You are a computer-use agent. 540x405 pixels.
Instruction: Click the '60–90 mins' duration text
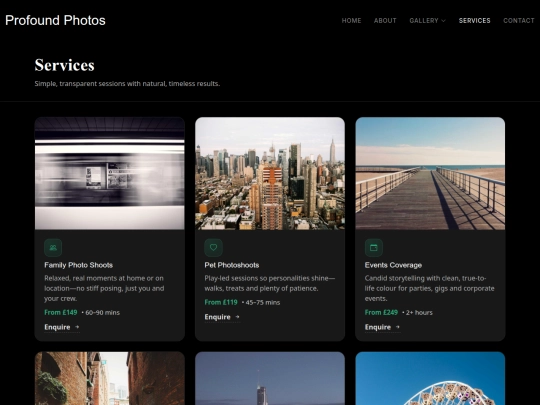[x=103, y=313]
